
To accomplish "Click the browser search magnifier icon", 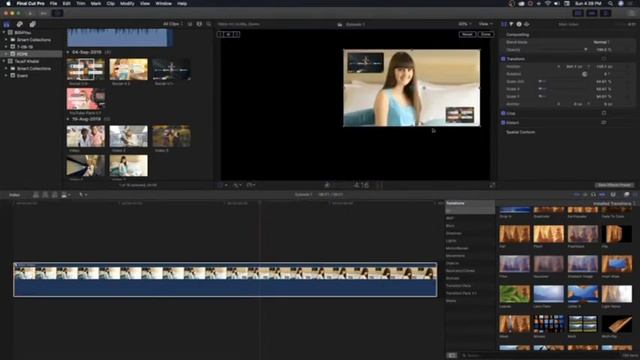I will click(209, 24).
